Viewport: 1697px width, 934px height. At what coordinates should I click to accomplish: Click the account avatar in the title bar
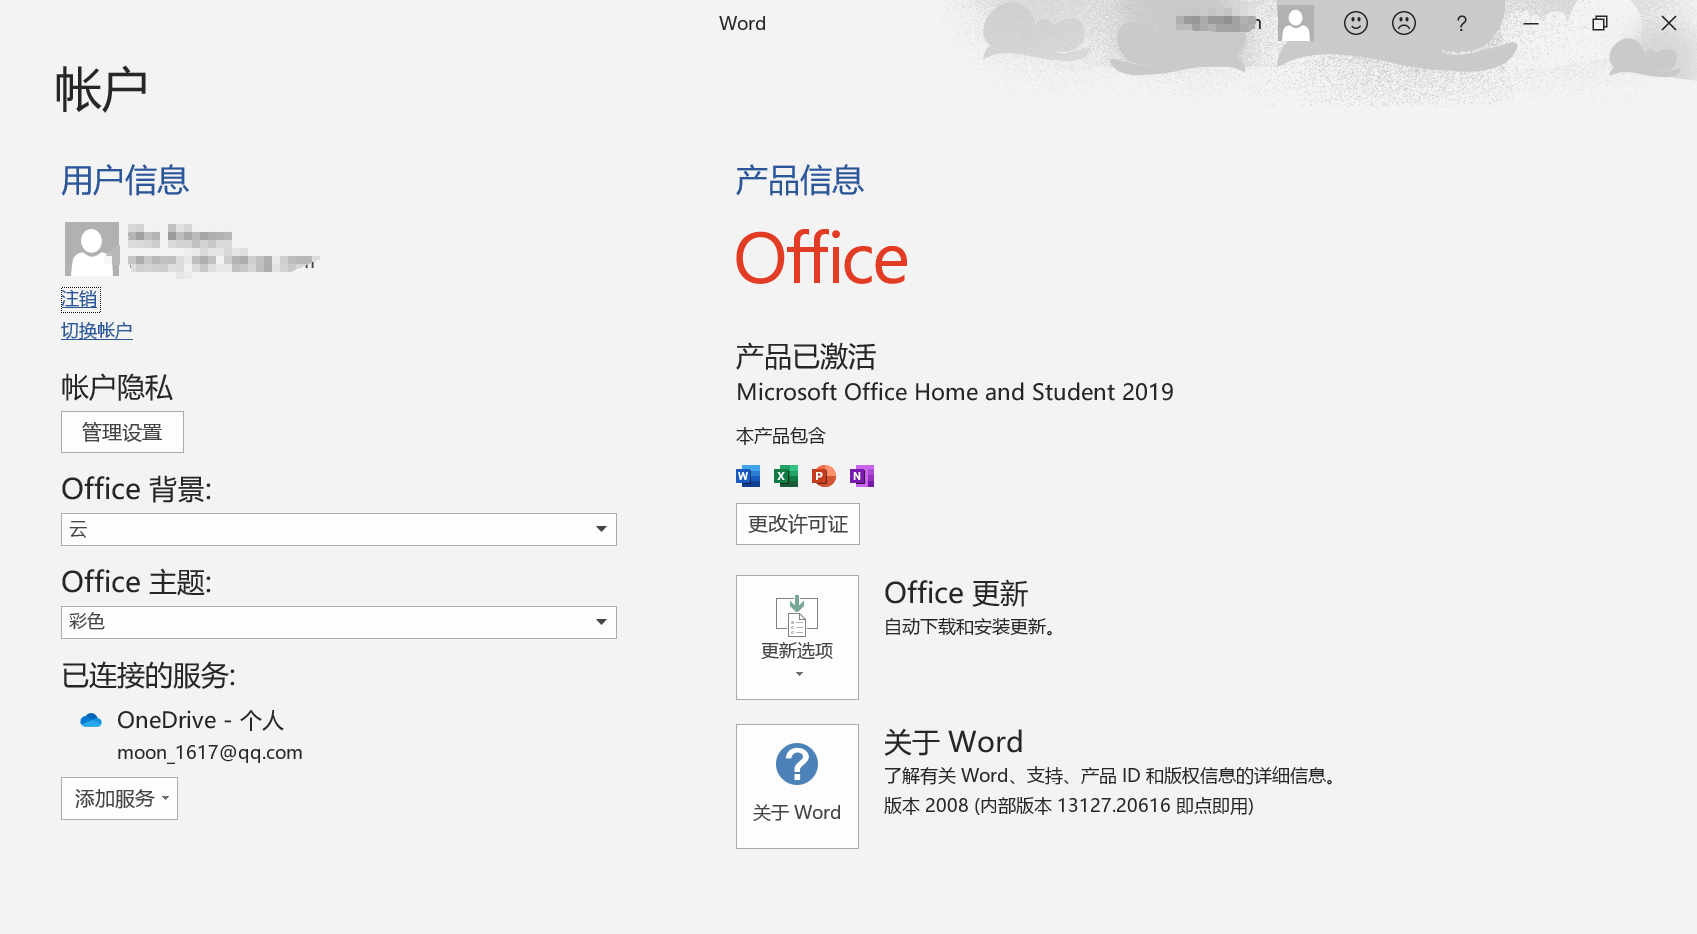(x=1296, y=23)
